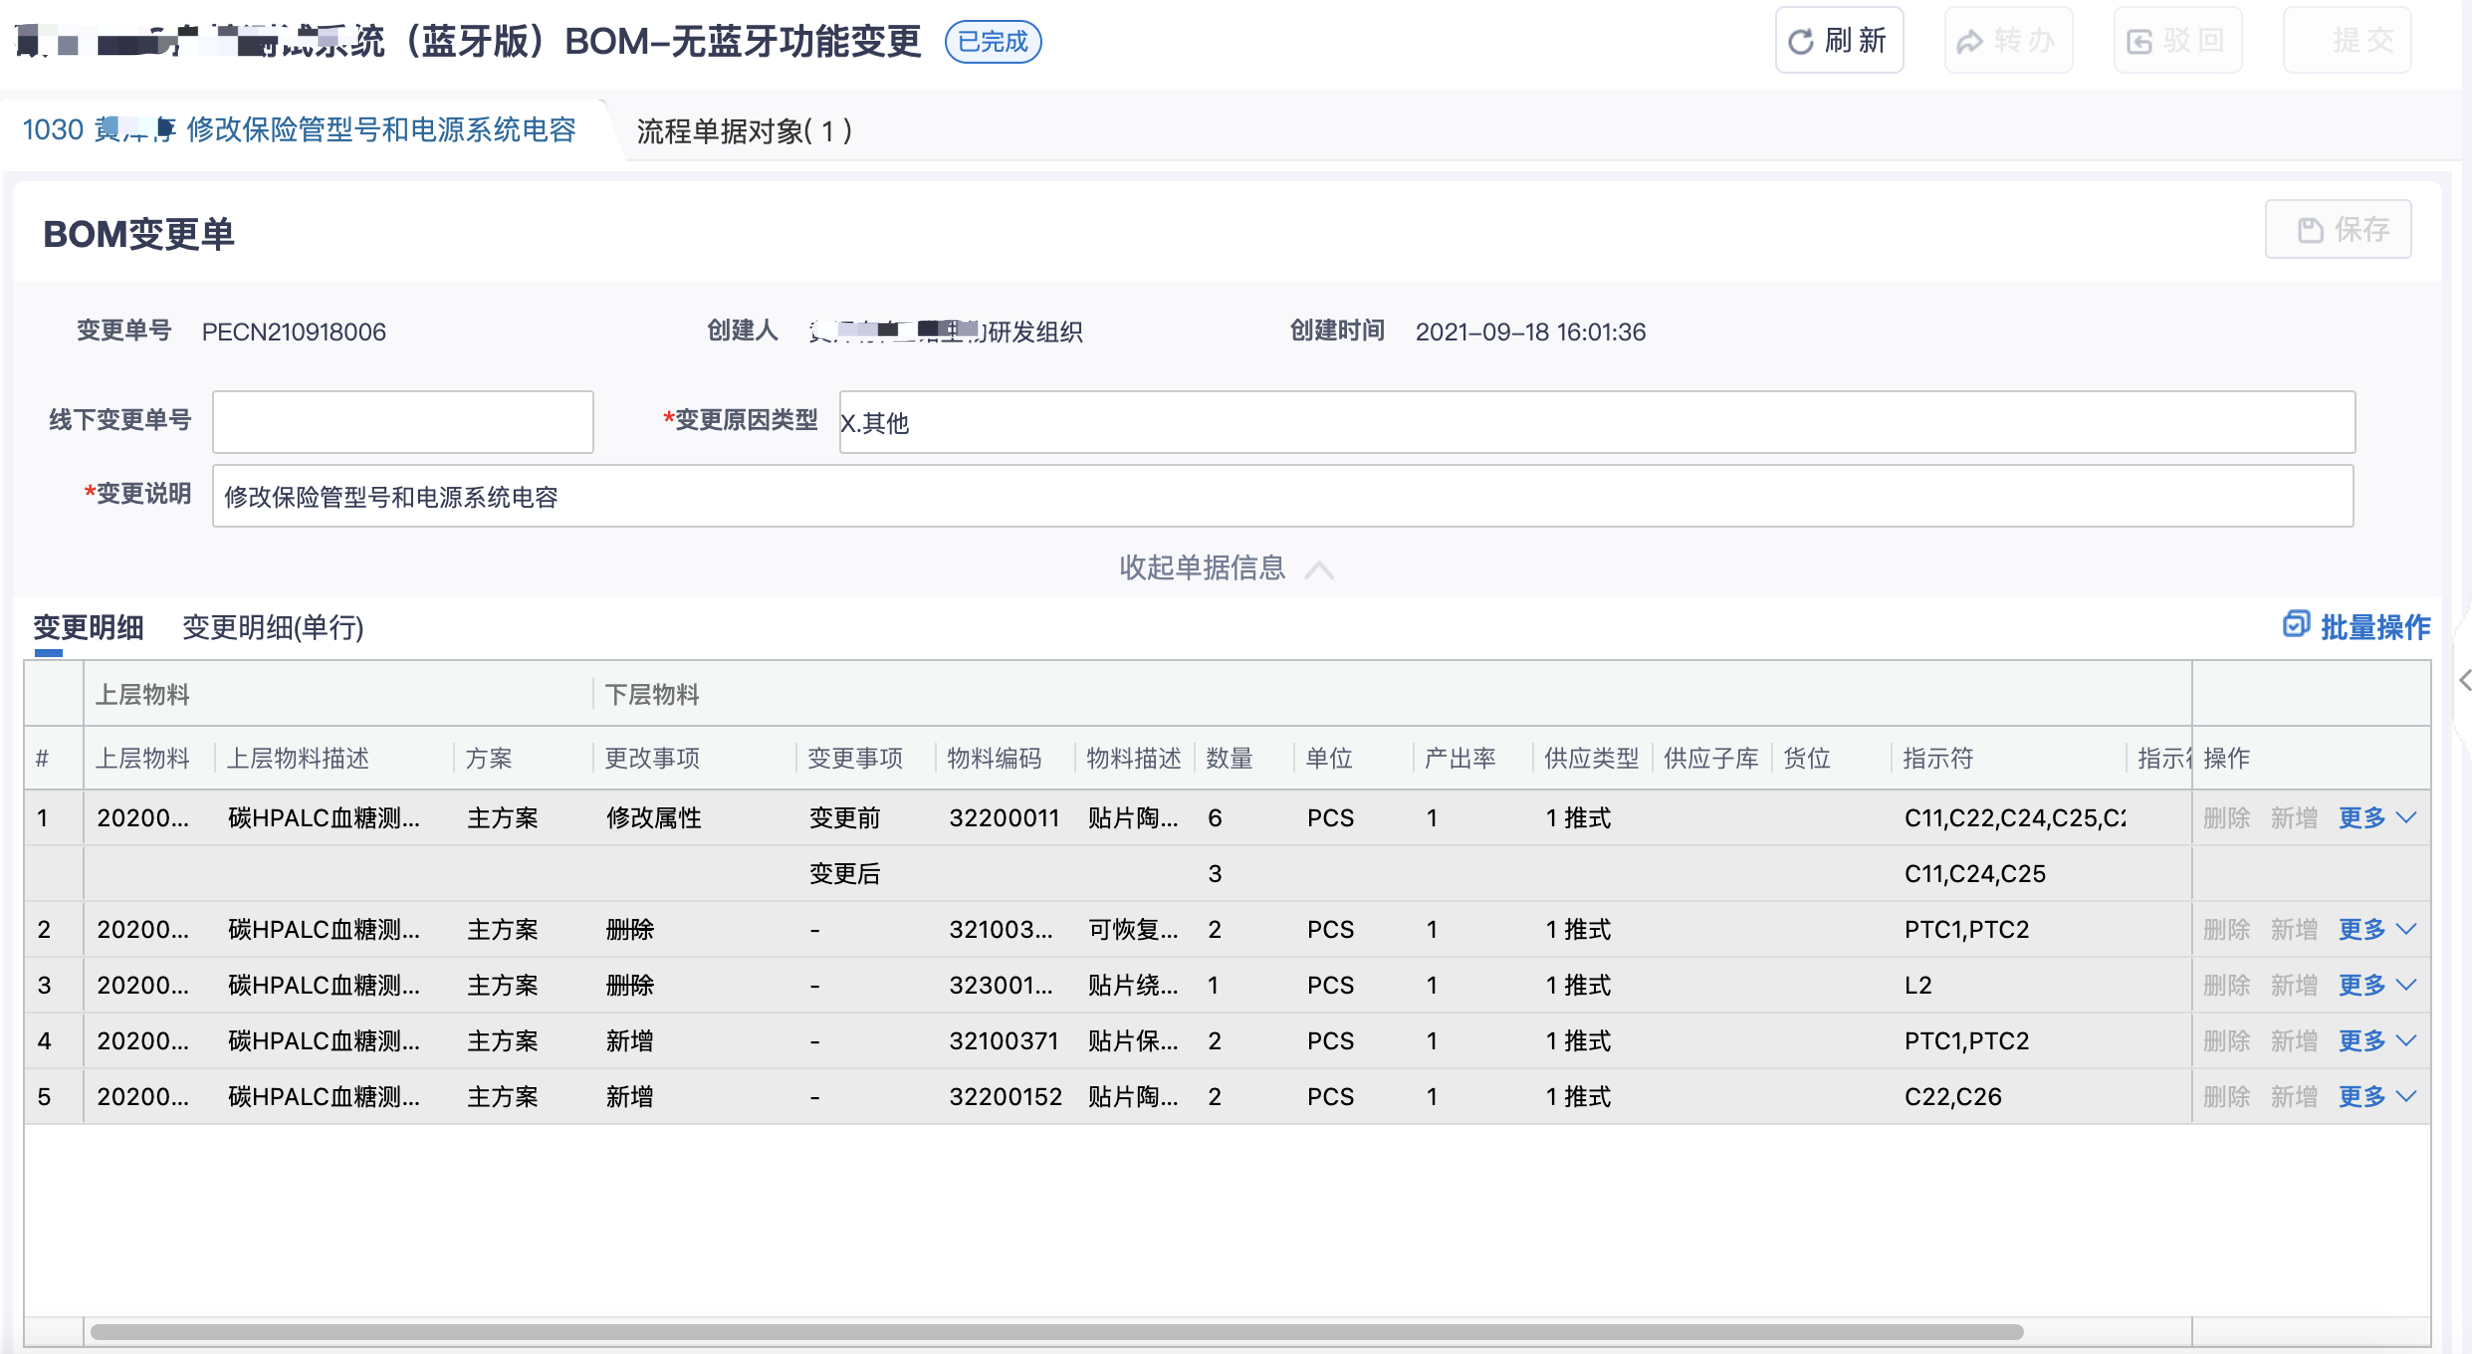This screenshot has height=1354, width=2474.
Task: Click the 线下变更单号 input field
Action: [x=402, y=422]
